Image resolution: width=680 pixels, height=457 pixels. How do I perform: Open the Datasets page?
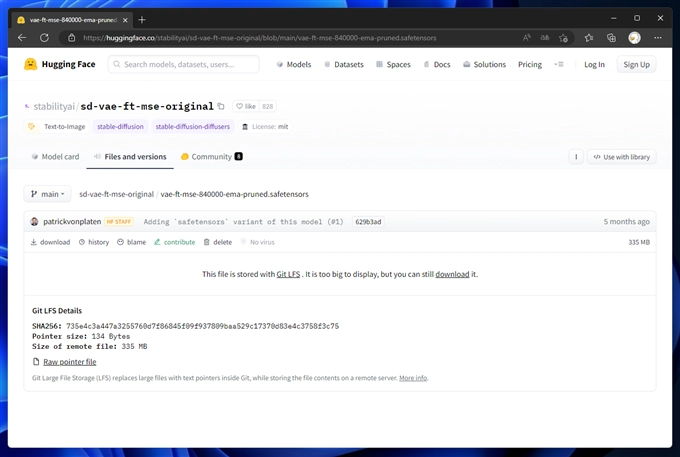[x=344, y=64]
